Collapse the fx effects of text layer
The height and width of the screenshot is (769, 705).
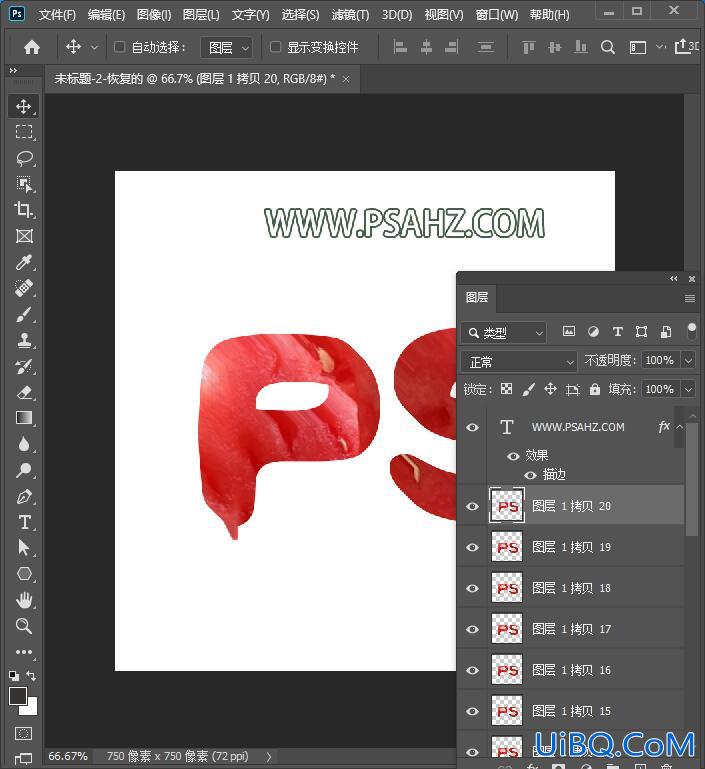(x=680, y=427)
